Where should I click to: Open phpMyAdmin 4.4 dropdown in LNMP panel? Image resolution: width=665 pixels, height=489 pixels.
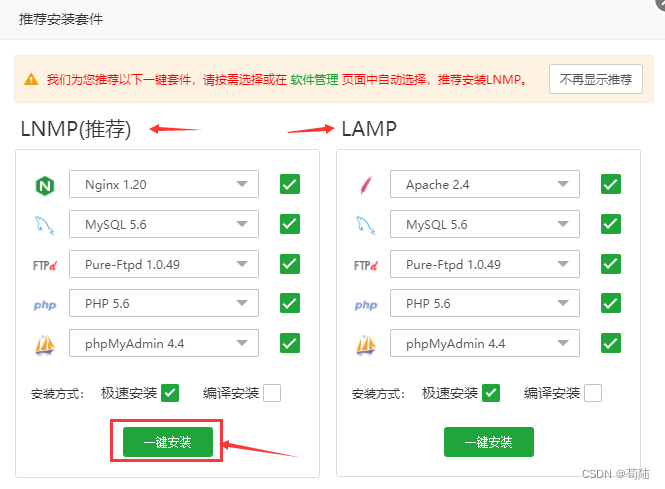[x=164, y=343]
